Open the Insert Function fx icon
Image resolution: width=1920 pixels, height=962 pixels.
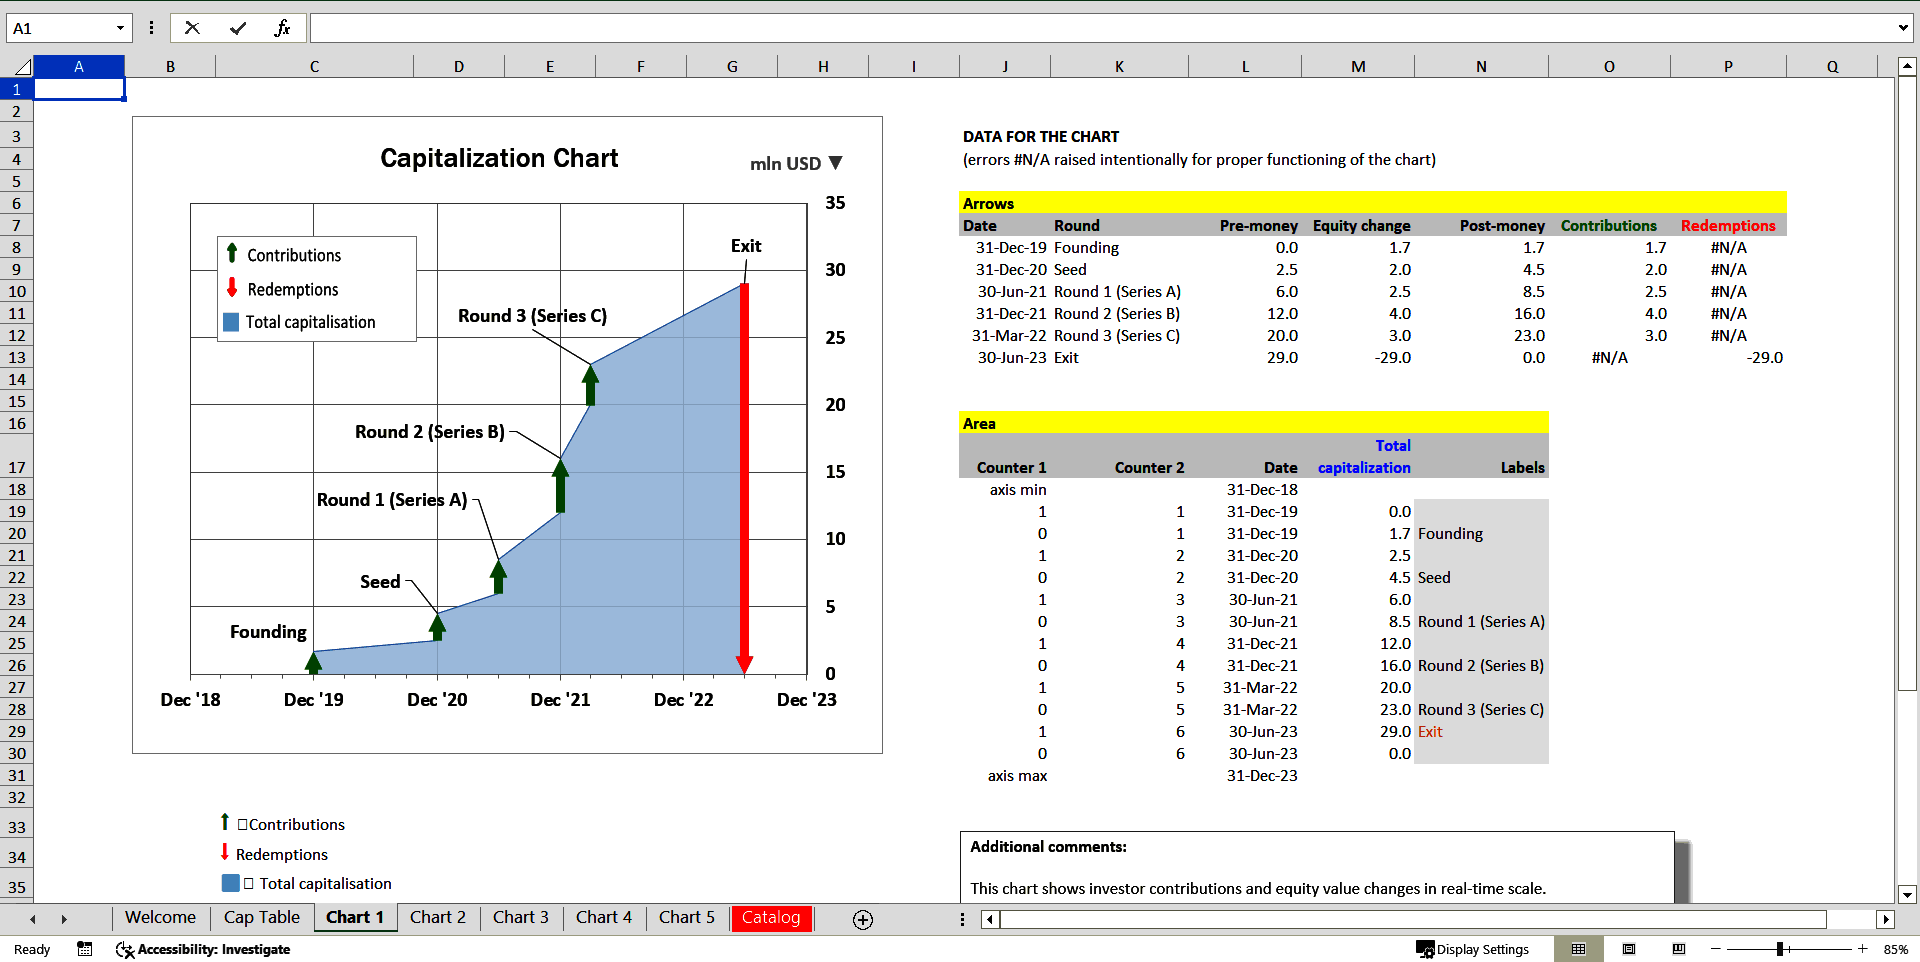pos(282,28)
